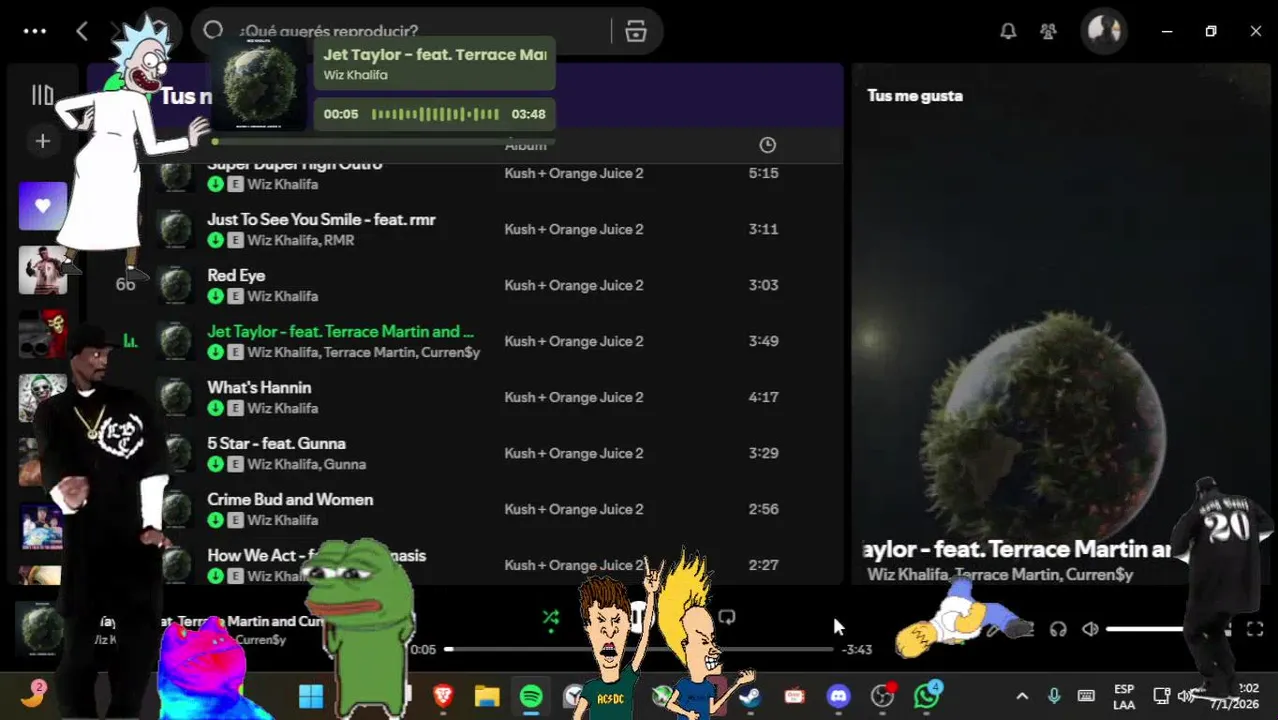Mute the volume speaker icon
This screenshot has width=1278, height=720.
click(x=1090, y=629)
